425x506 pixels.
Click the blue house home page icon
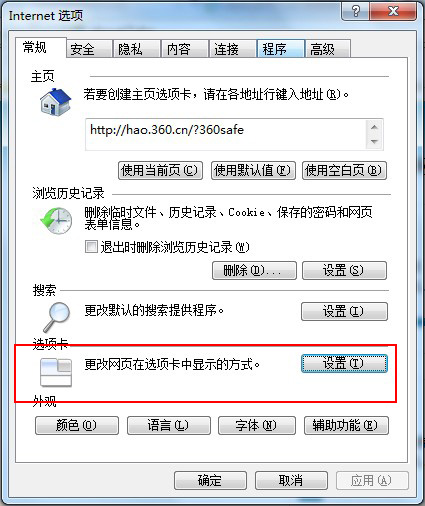click(55, 102)
